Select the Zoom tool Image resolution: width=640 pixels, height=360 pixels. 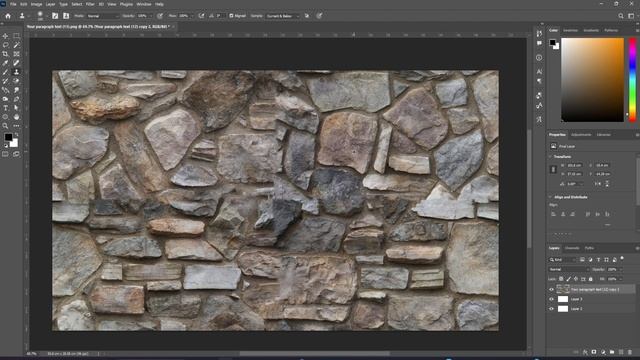click(x=5, y=126)
